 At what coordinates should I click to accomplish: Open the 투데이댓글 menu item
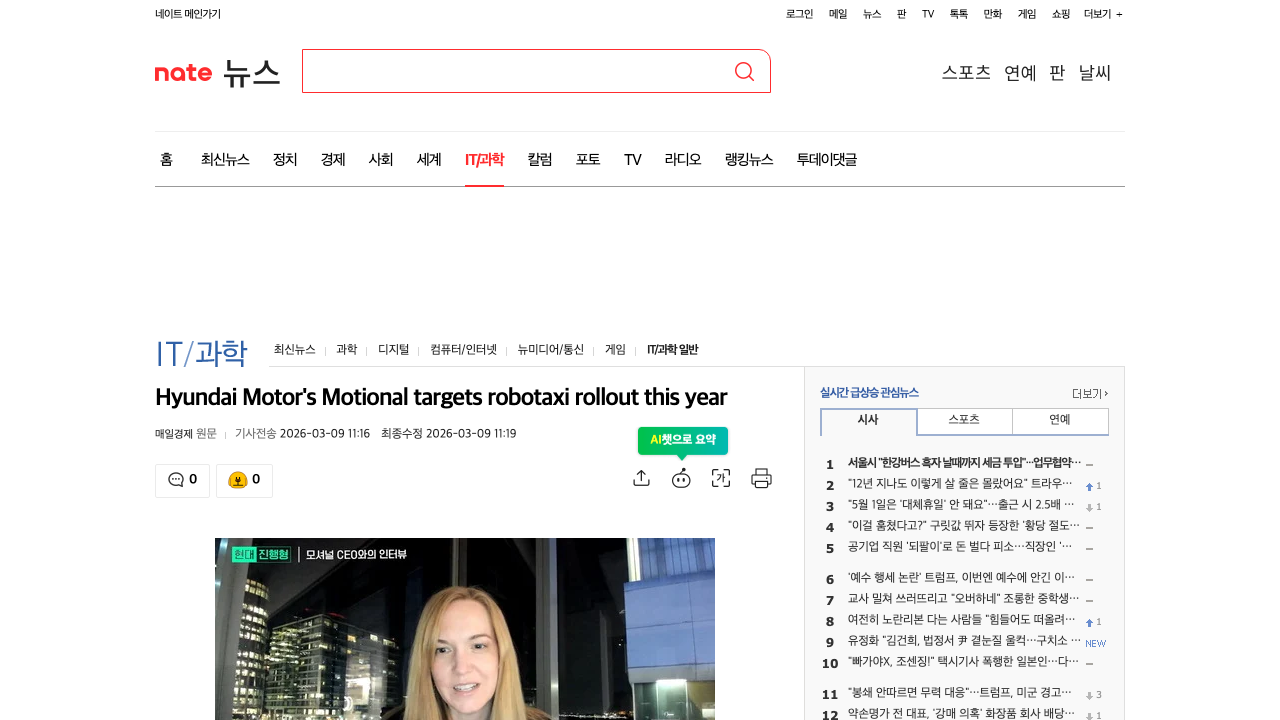tap(827, 159)
